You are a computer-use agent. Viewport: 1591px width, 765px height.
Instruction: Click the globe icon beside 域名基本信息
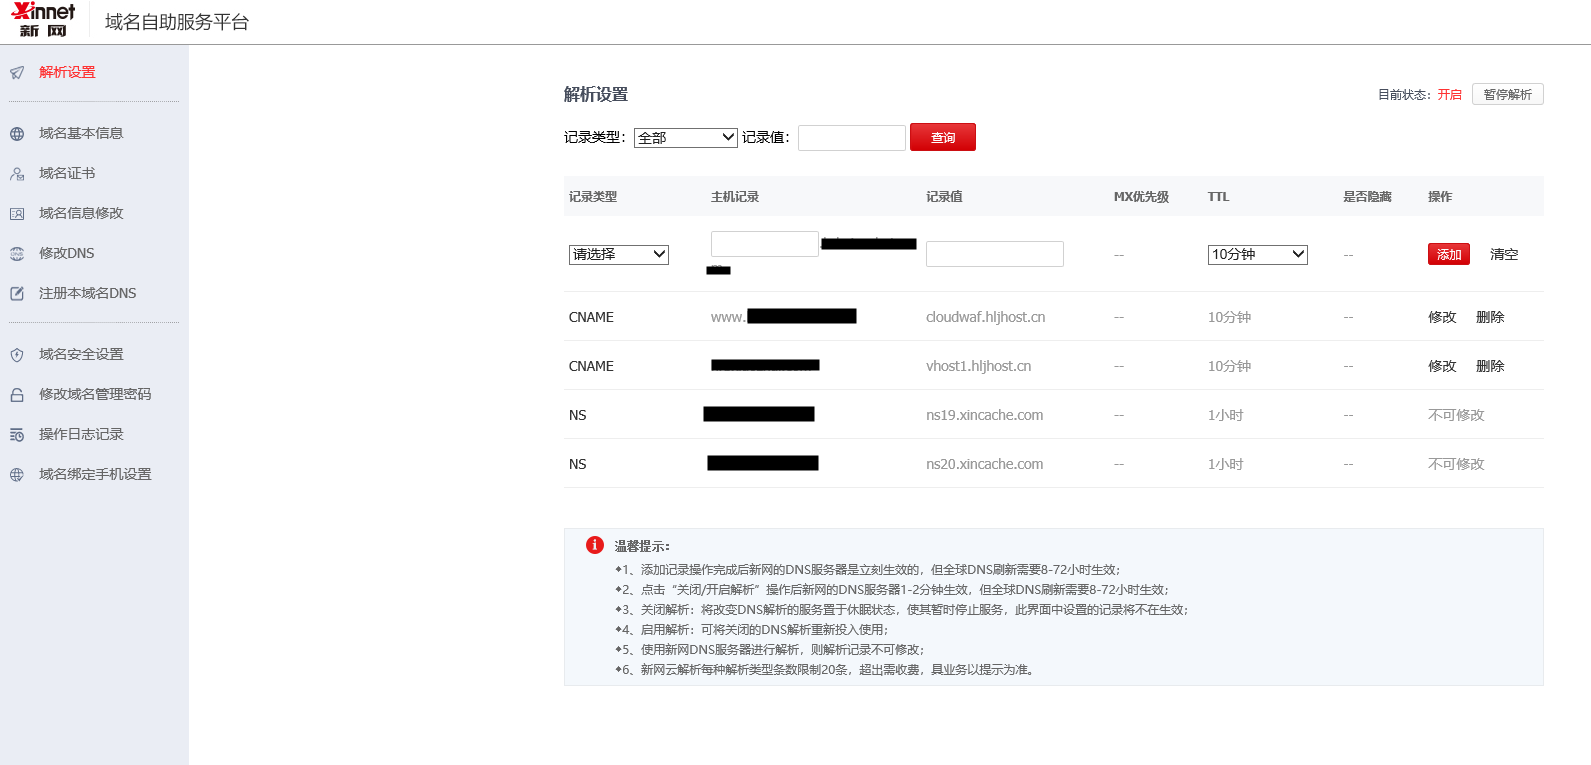(17, 134)
